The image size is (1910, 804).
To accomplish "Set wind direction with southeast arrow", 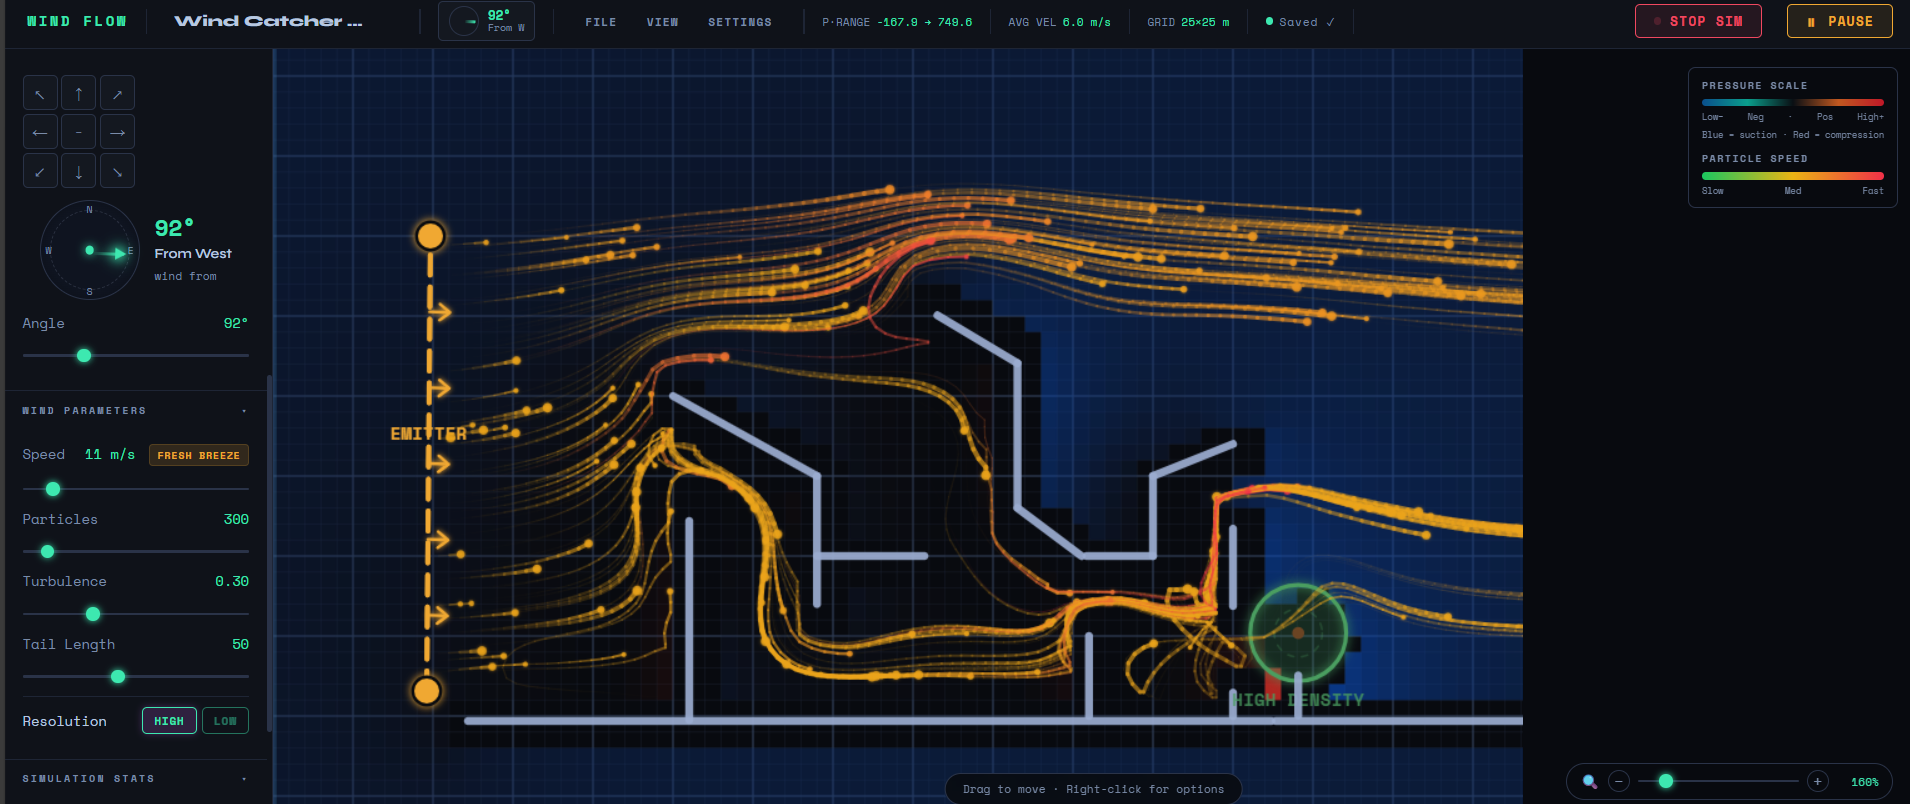I will pyautogui.click(x=117, y=171).
